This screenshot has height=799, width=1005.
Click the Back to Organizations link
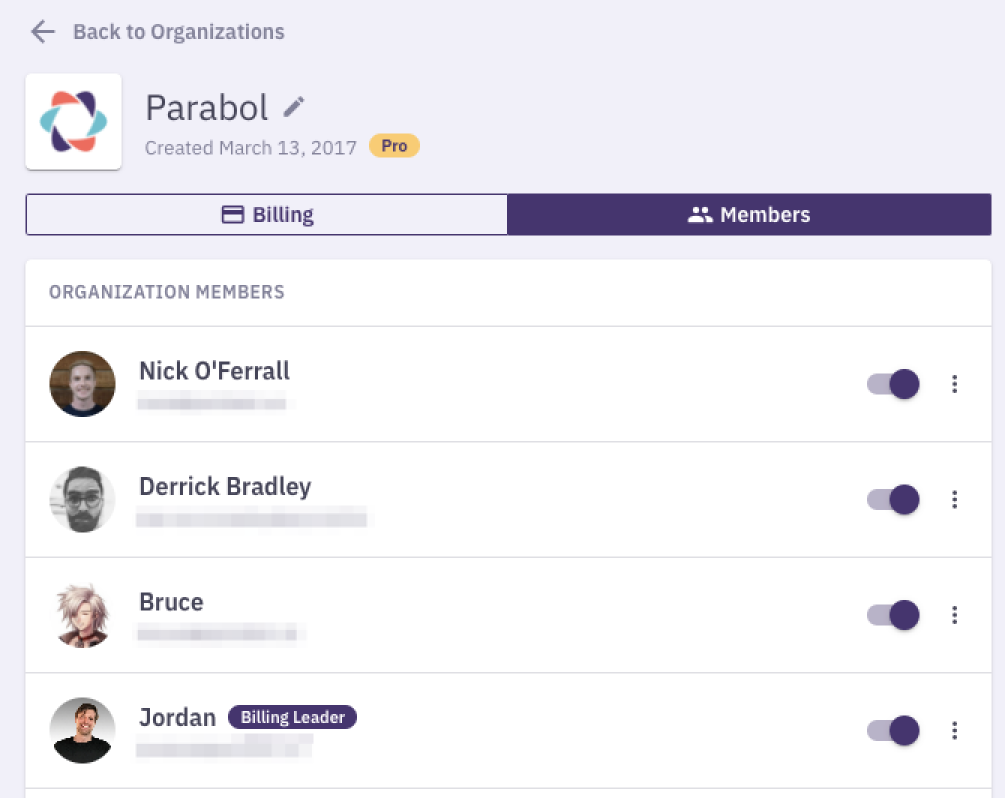[x=179, y=32]
